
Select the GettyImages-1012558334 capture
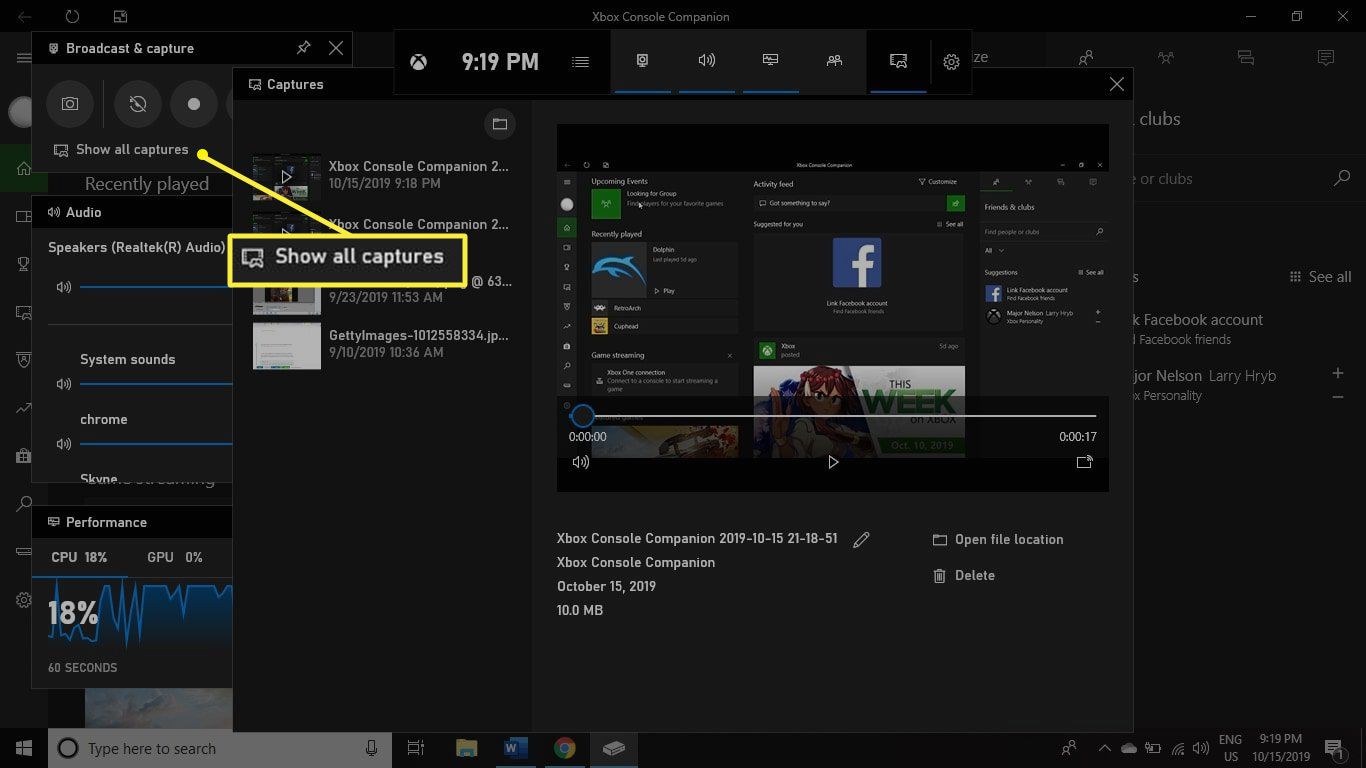[382, 345]
